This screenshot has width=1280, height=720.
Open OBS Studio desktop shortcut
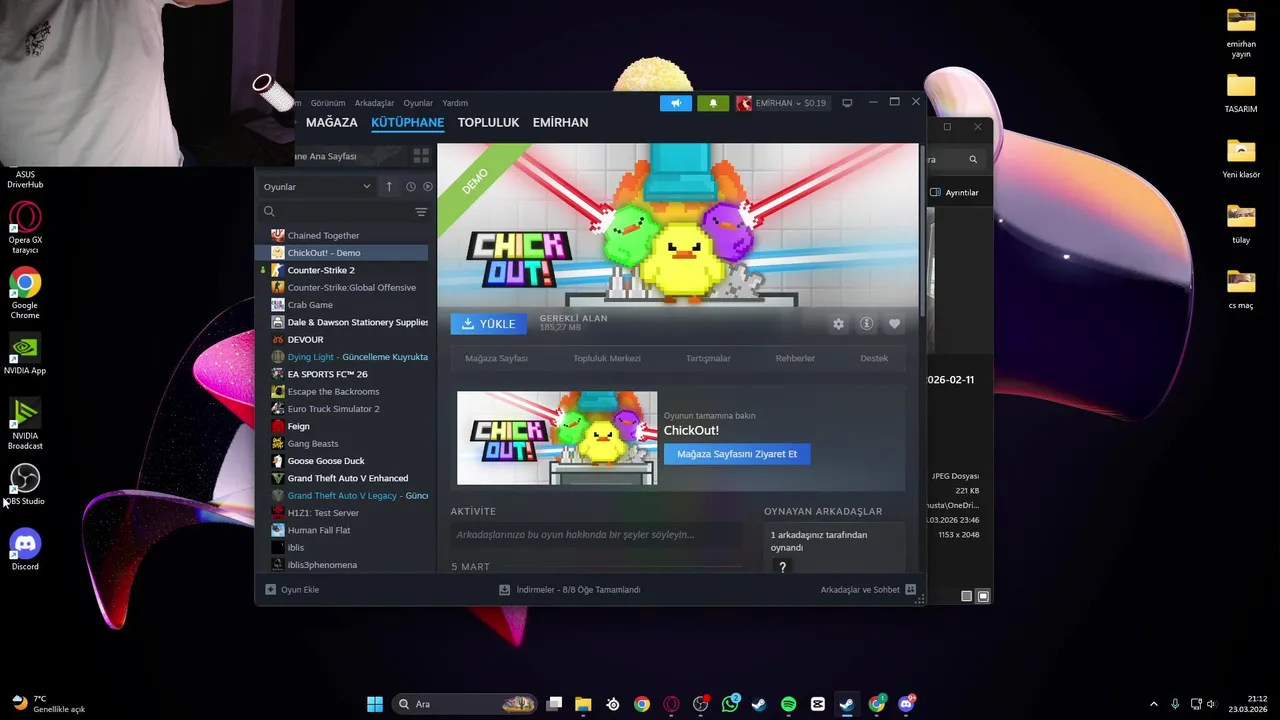[x=25, y=485]
